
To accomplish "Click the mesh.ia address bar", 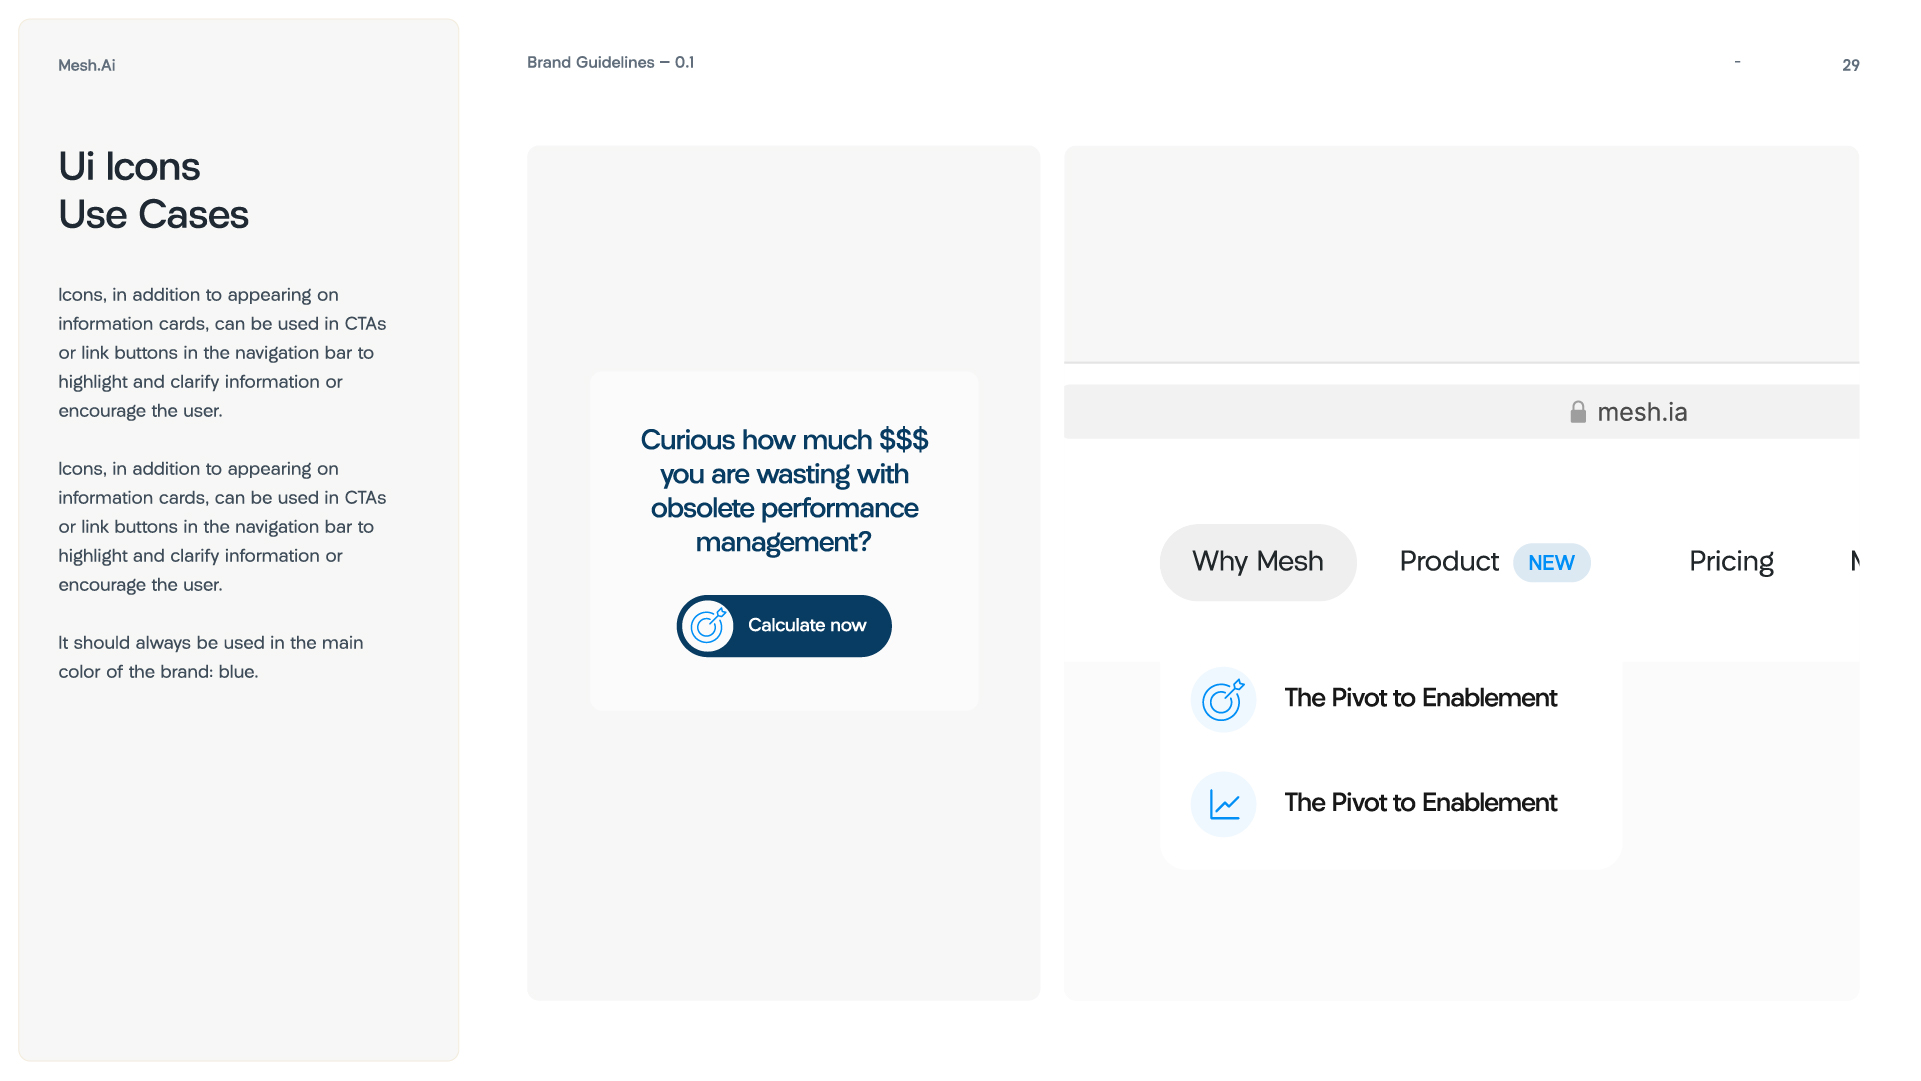I will (x=1461, y=412).
